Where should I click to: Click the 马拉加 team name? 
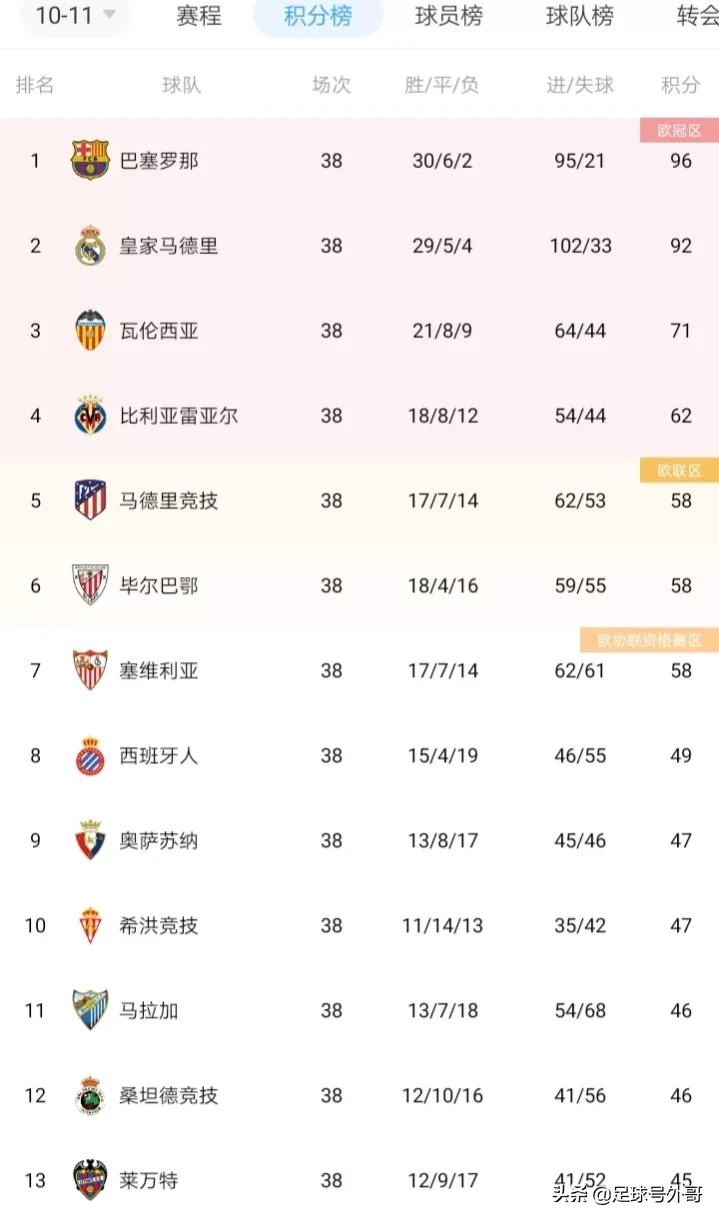coord(149,1011)
